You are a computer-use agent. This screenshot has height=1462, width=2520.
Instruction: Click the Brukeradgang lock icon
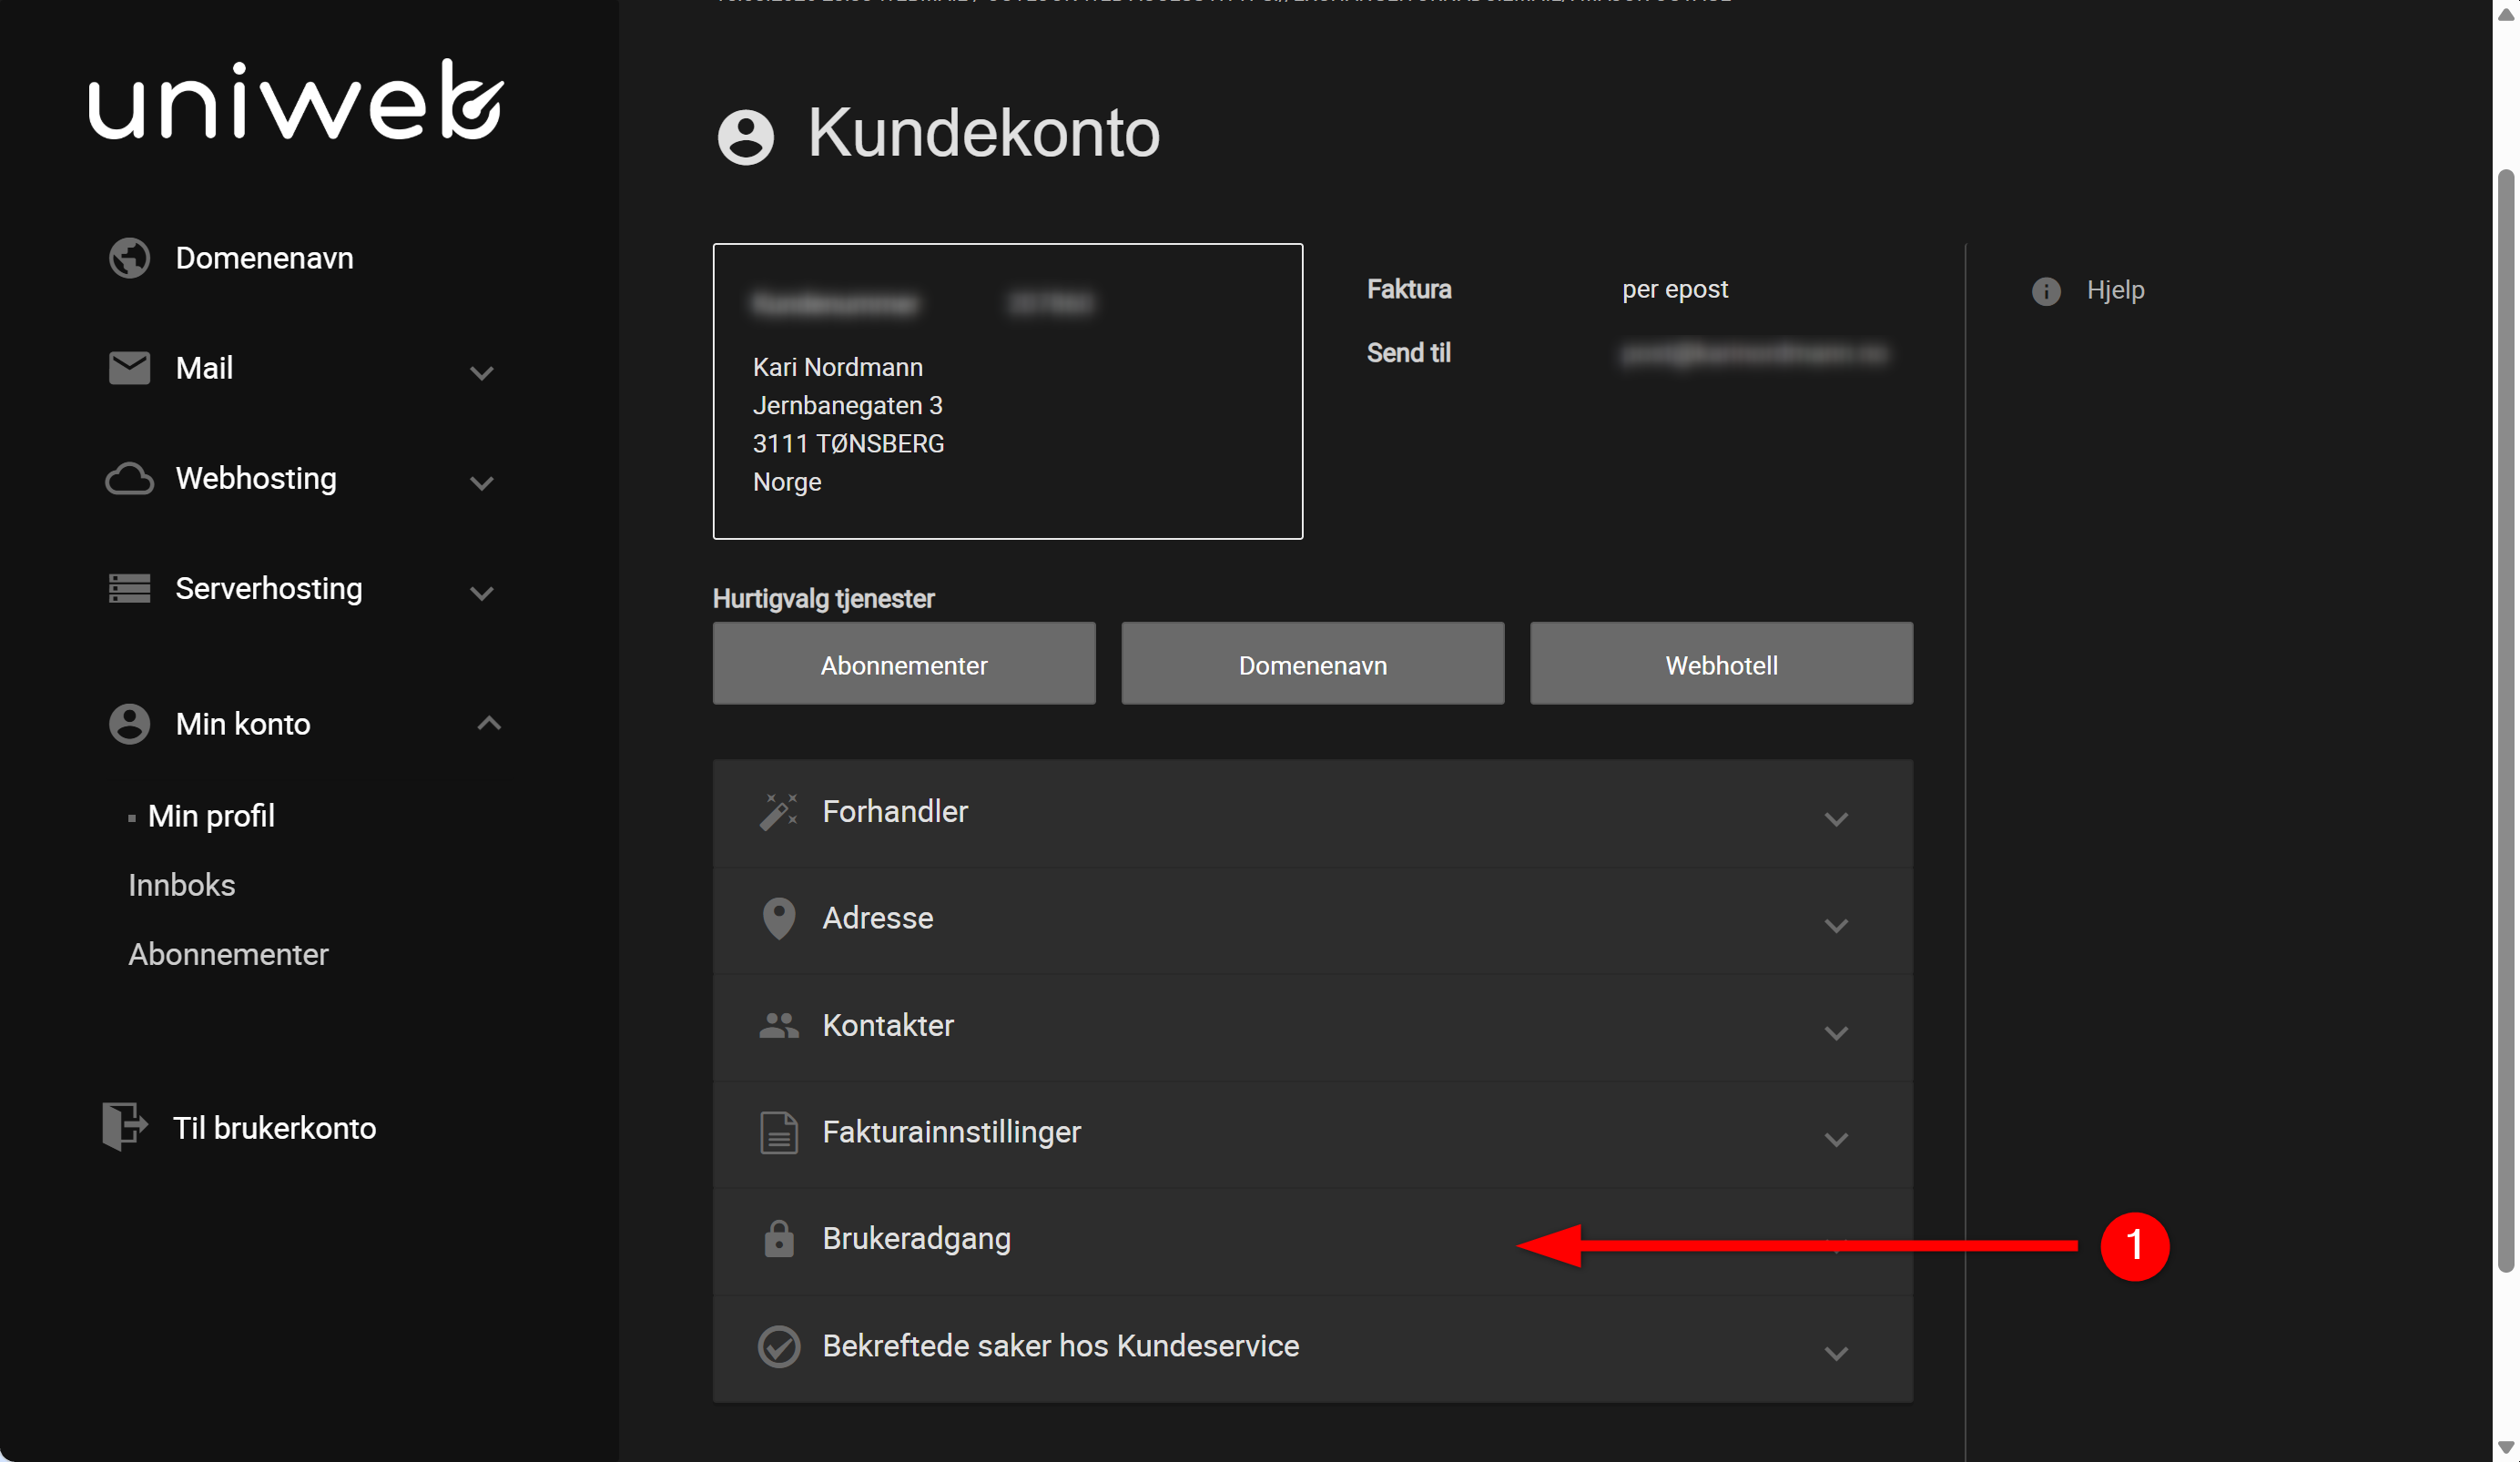pyautogui.click(x=778, y=1239)
